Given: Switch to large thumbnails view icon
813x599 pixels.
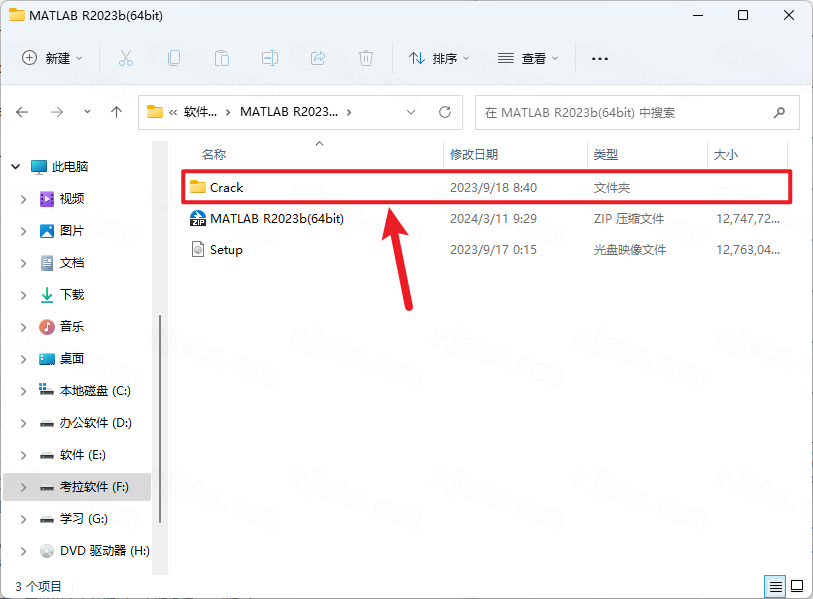Looking at the screenshot, I should (797, 585).
